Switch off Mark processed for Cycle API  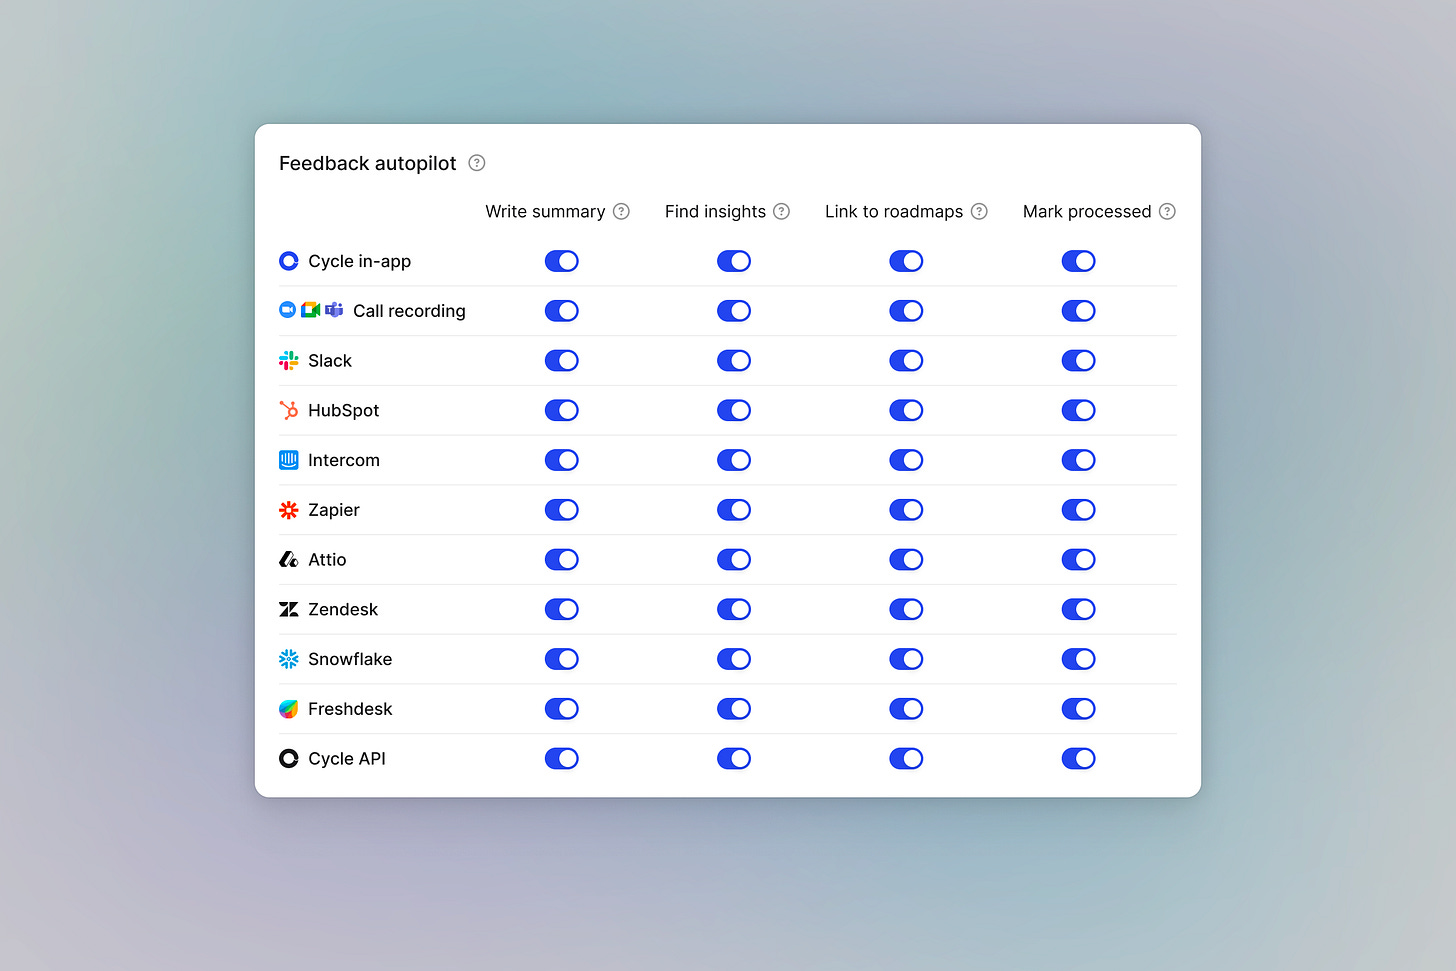[1079, 759]
